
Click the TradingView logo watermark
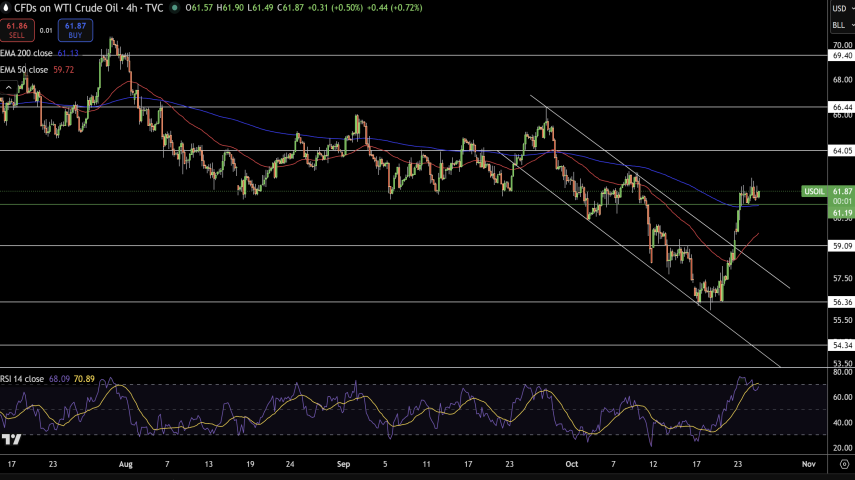pyautogui.click(x=12, y=439)
